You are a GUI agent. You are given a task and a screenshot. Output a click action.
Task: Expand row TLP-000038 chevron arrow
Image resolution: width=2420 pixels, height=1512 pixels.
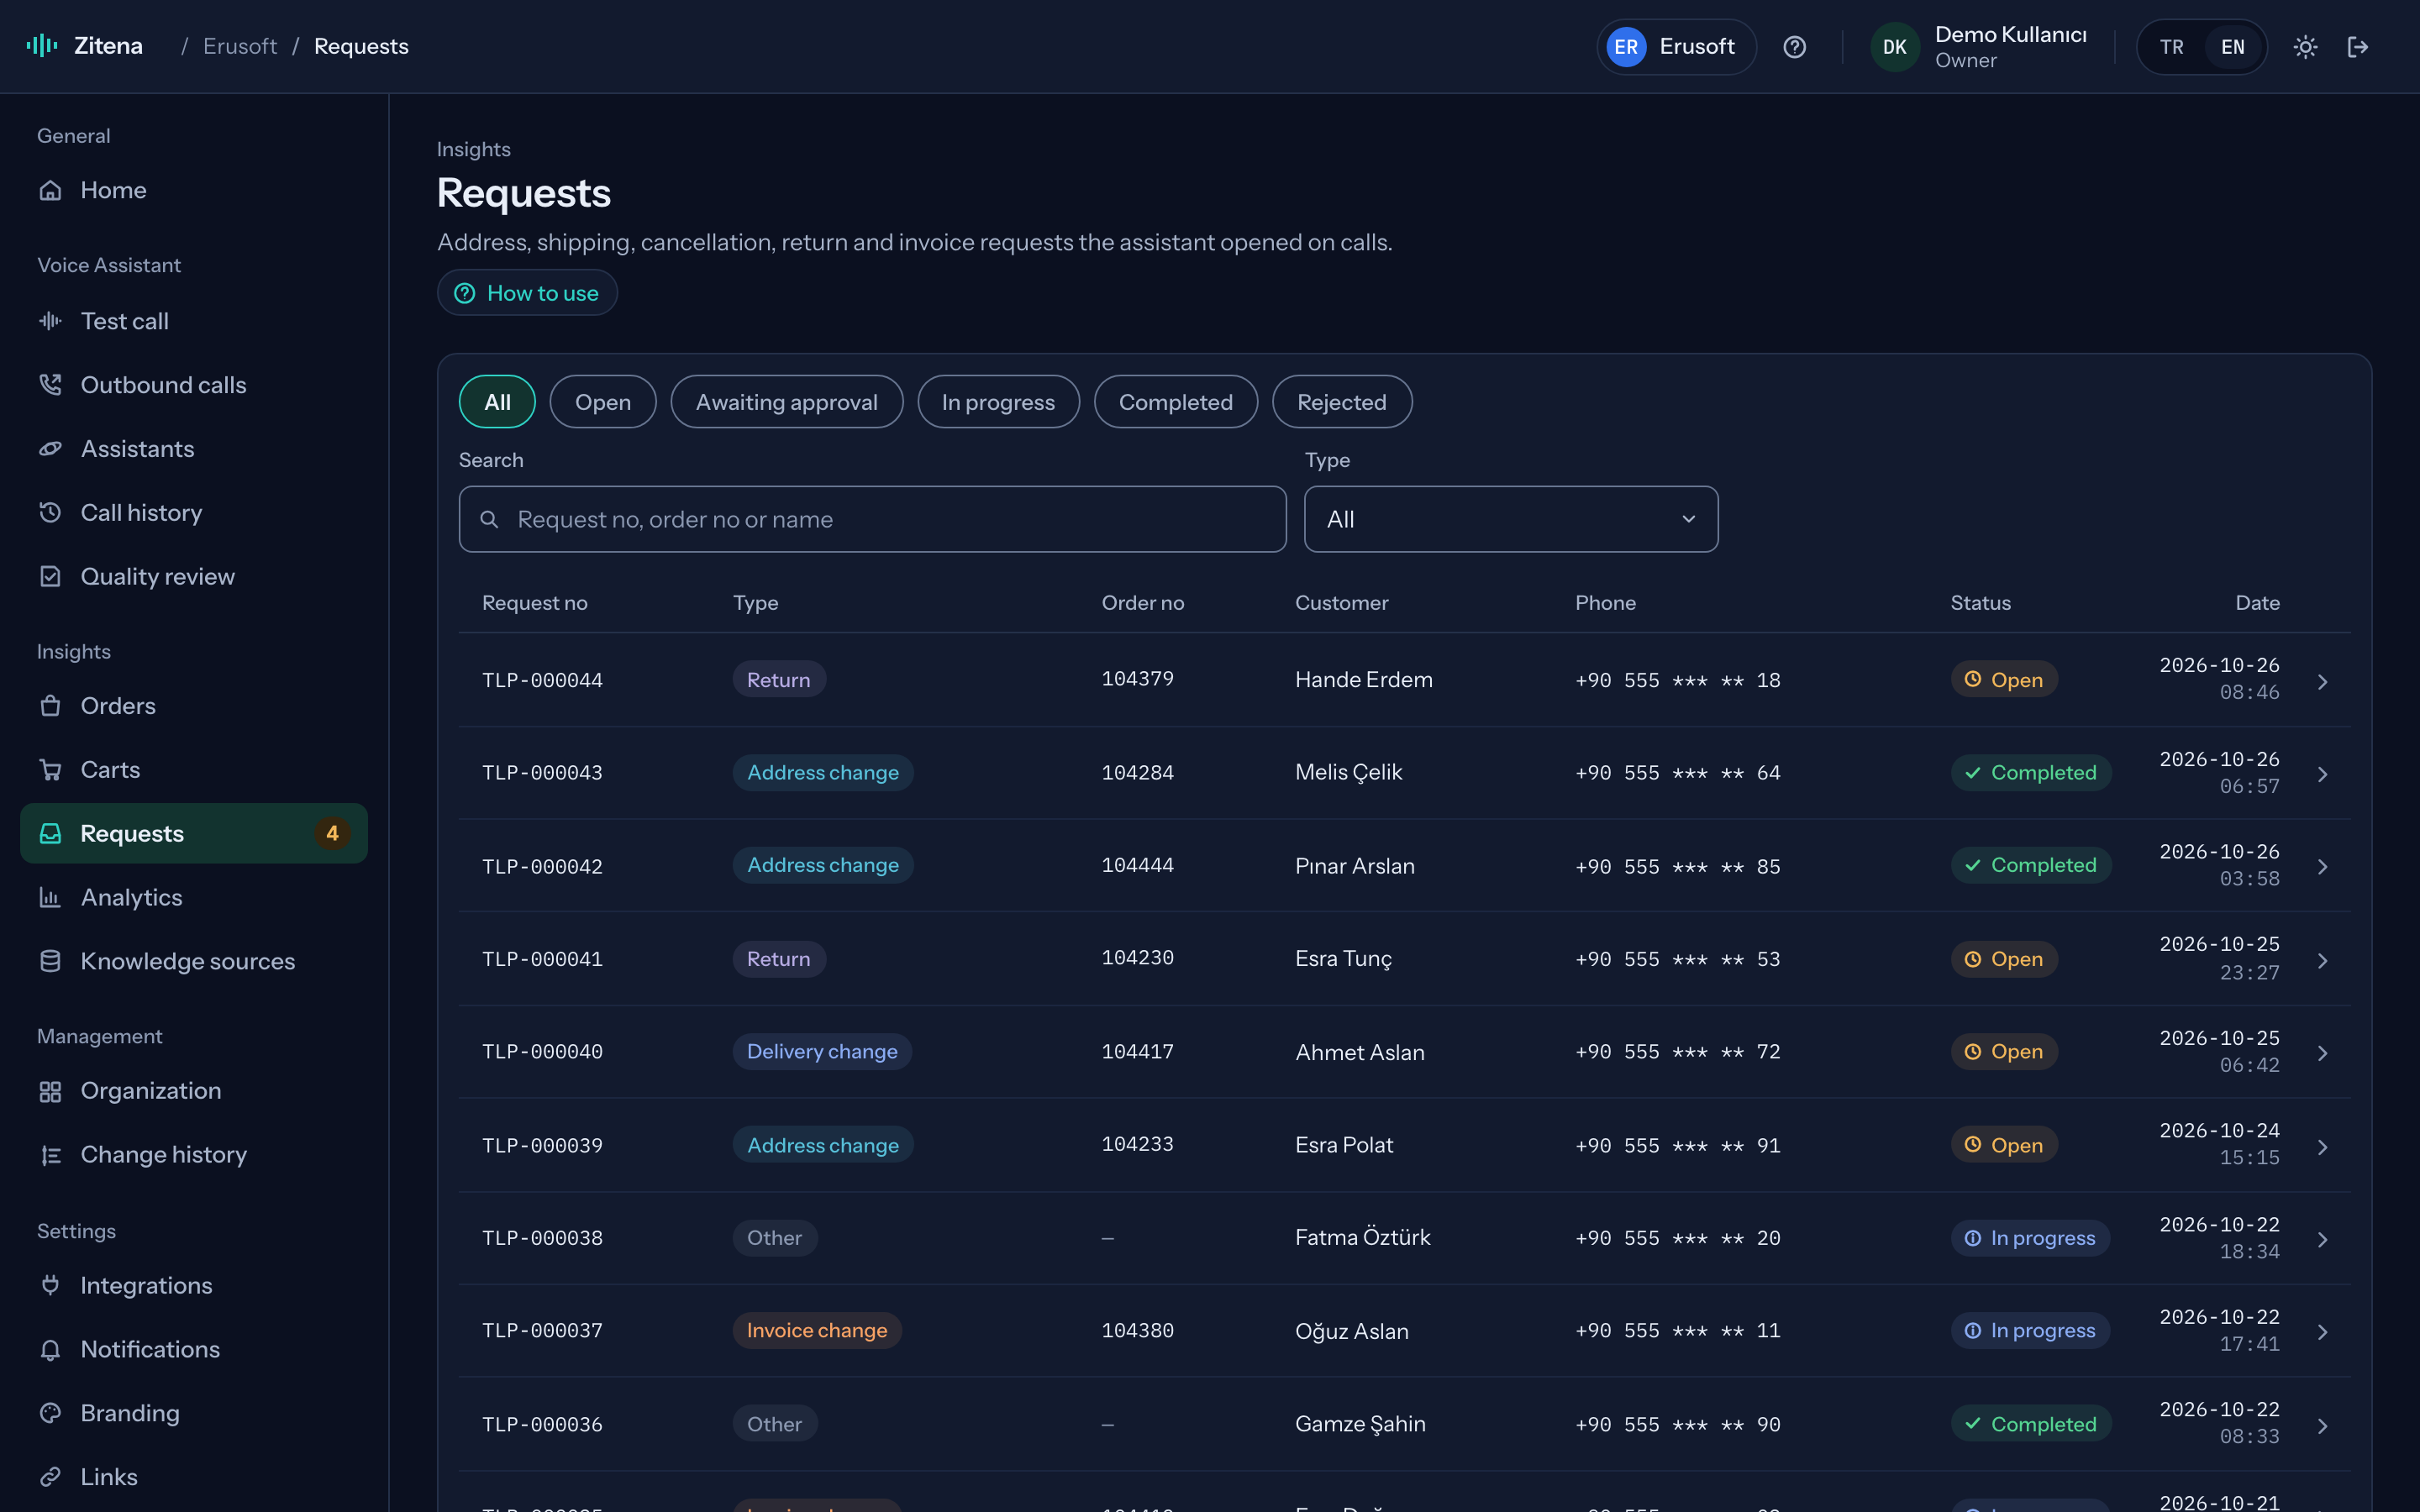pos(2323,1239)
